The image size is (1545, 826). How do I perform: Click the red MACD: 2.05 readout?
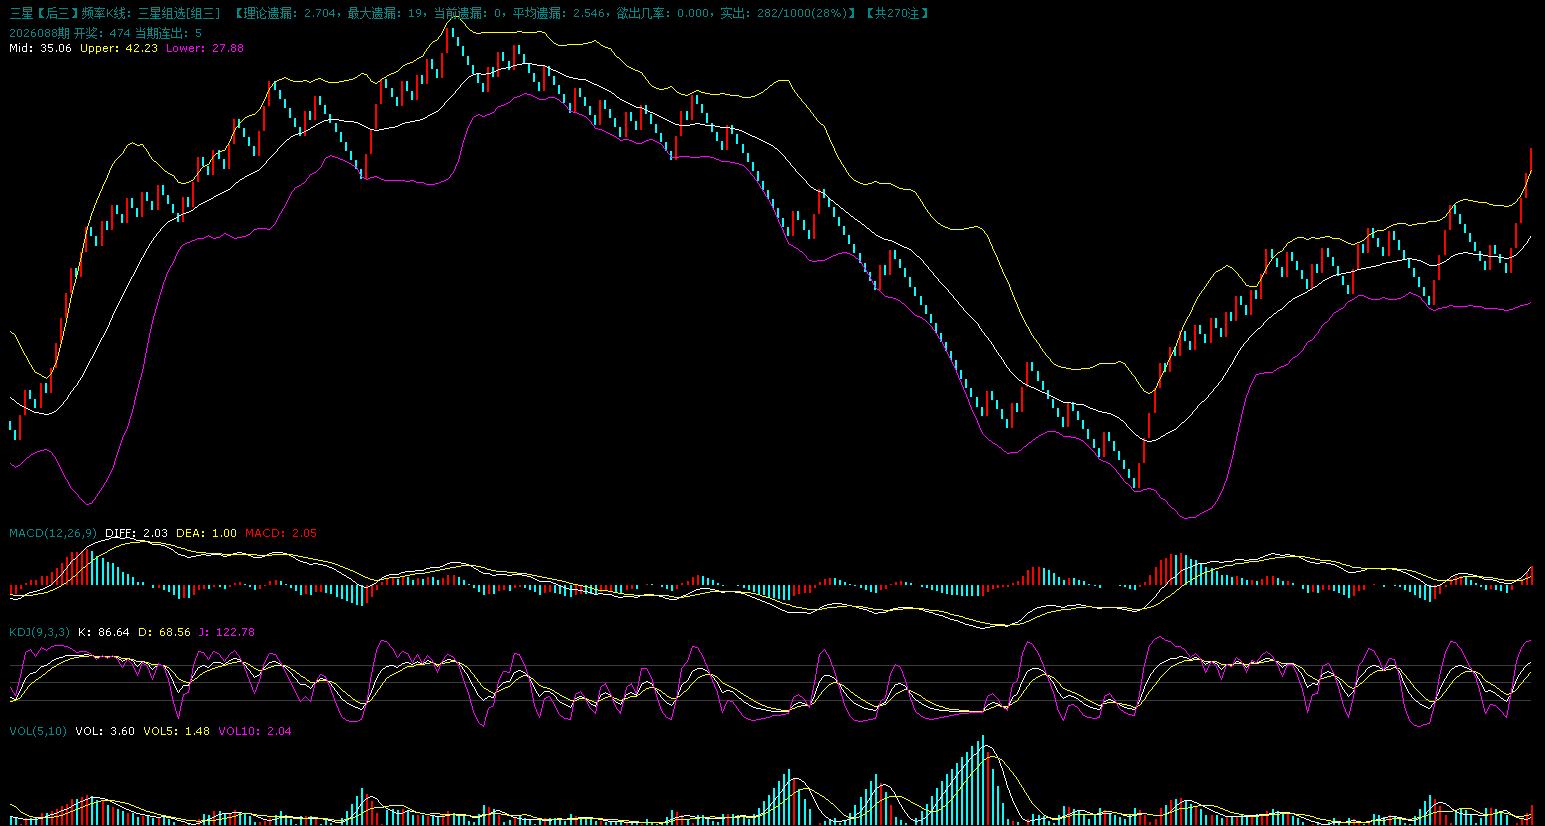coord(280,533)
